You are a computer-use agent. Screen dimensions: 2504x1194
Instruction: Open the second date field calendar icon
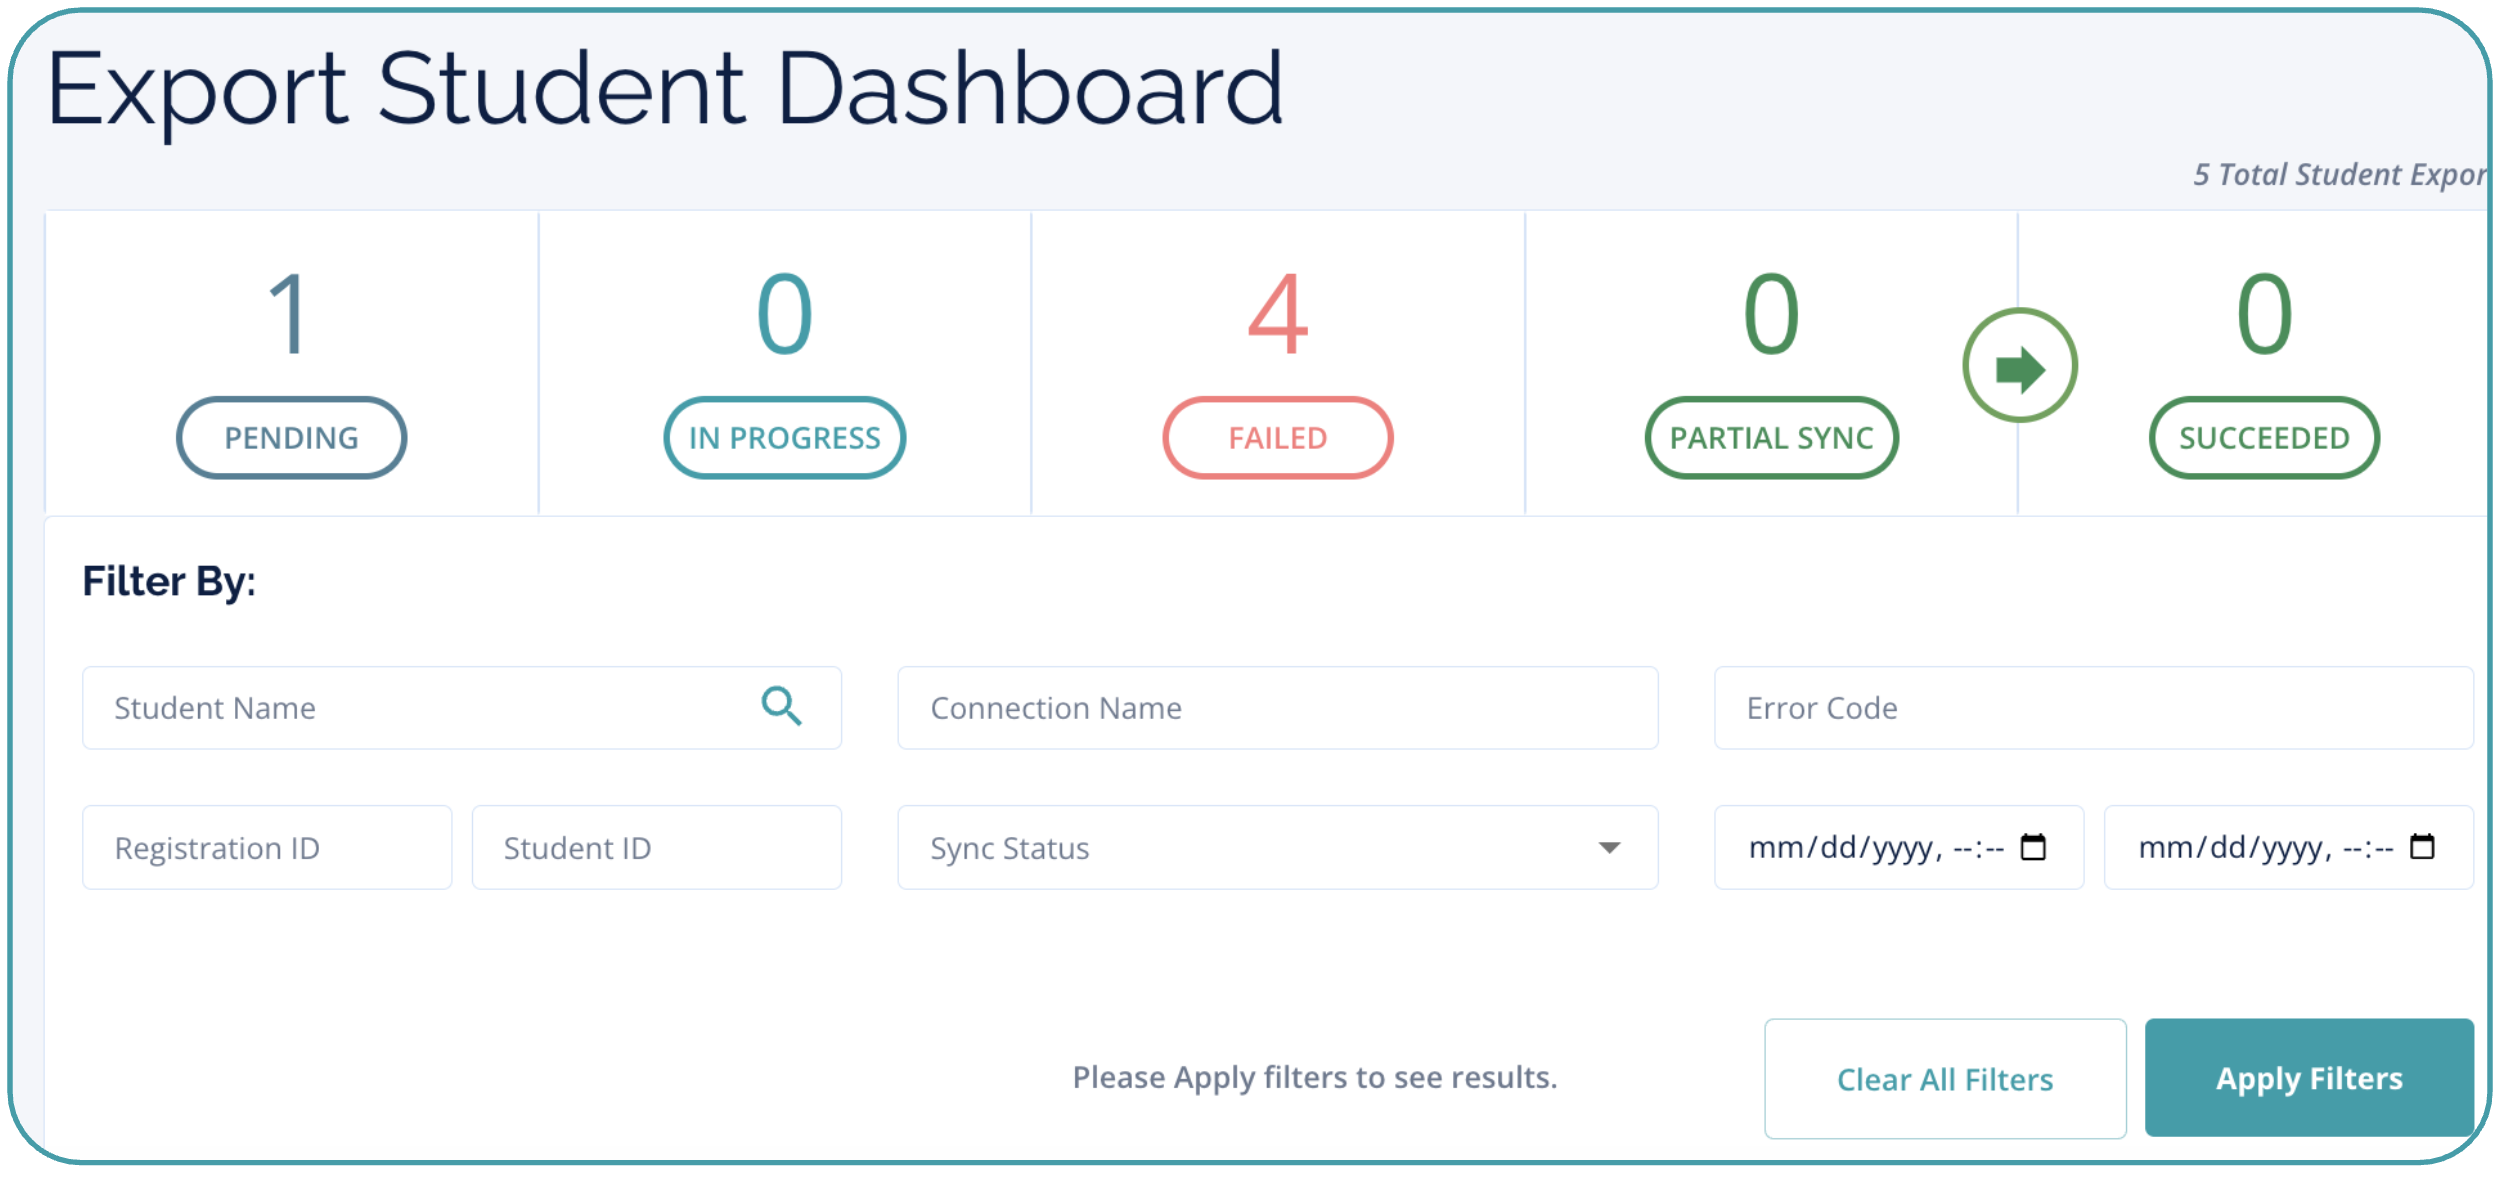tap(2422, 847)
